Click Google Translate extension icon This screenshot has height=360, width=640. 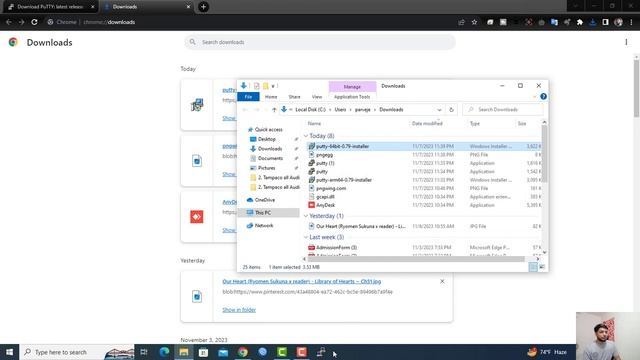[x=554, y=22]
